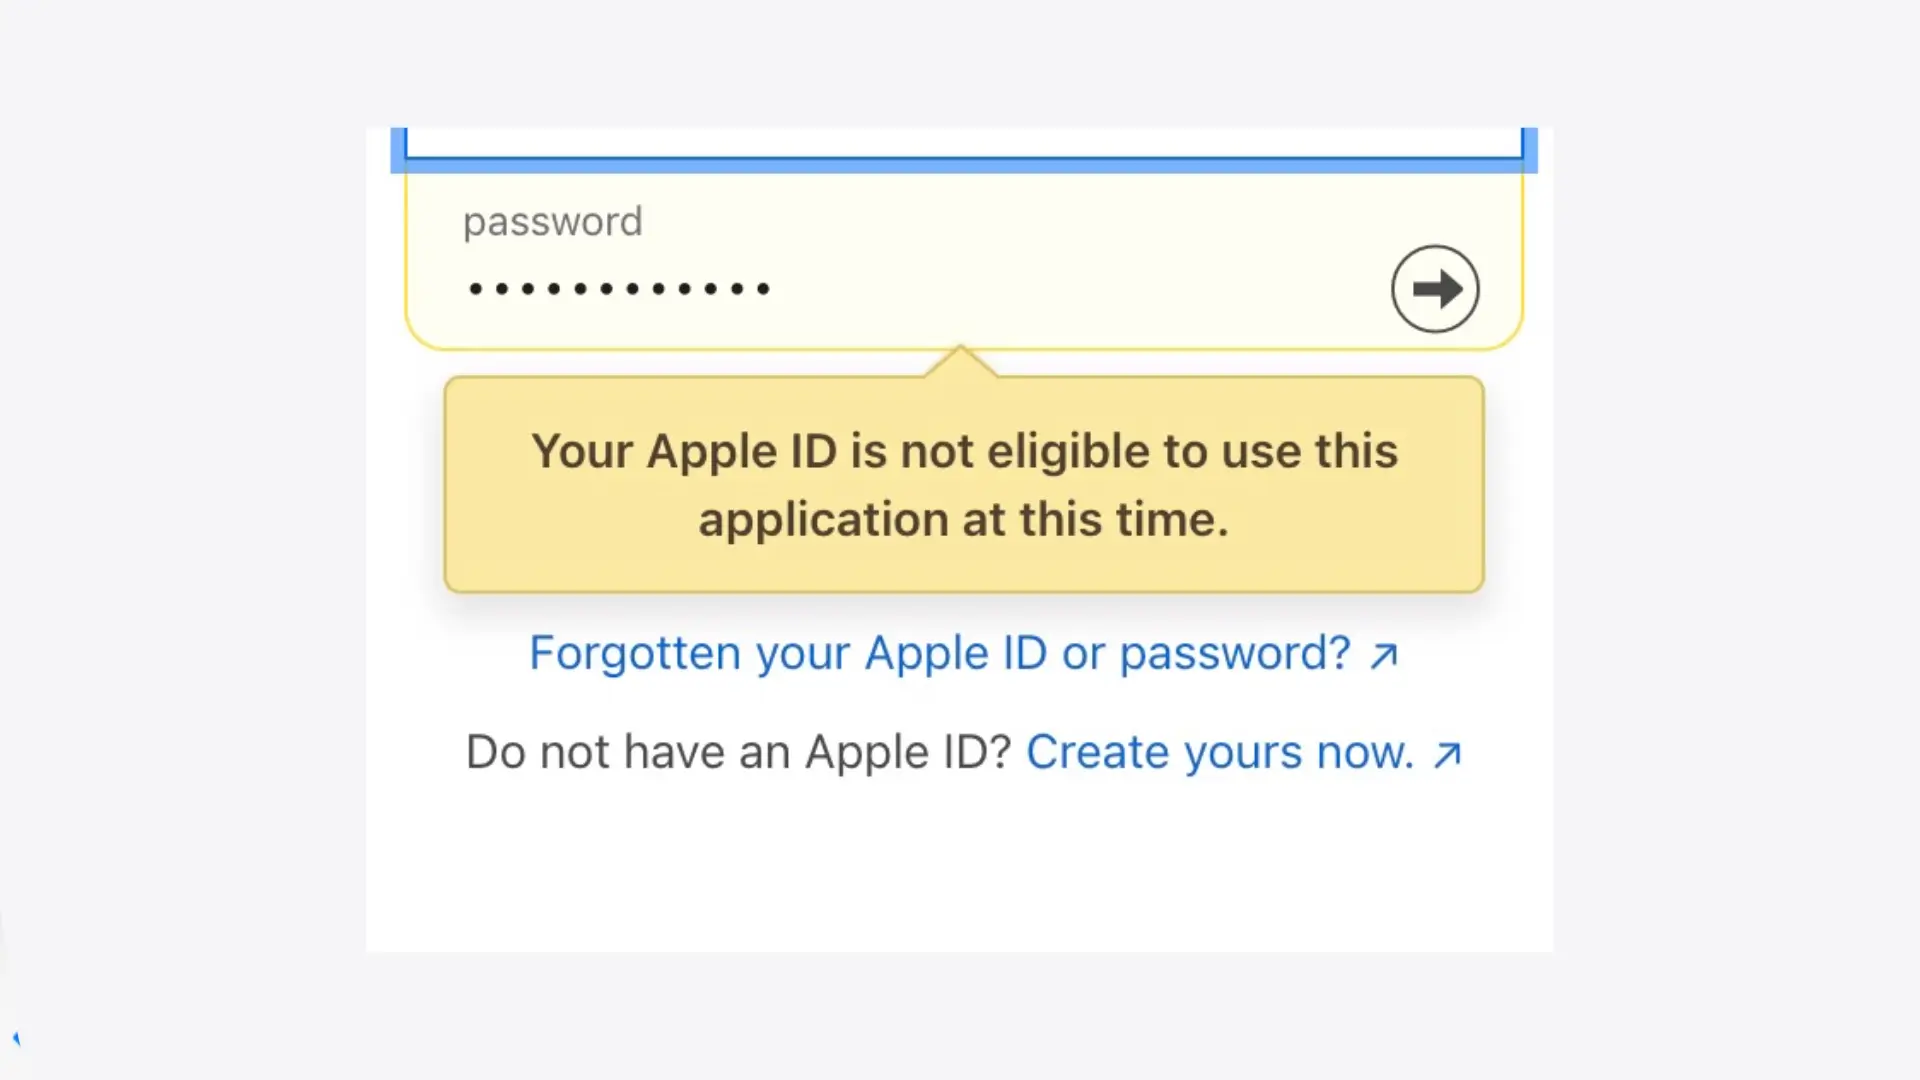Click the arrow icon after 'Create yours now.'
Viewport: 1920px width, 1080px height.
point(1447,755)
